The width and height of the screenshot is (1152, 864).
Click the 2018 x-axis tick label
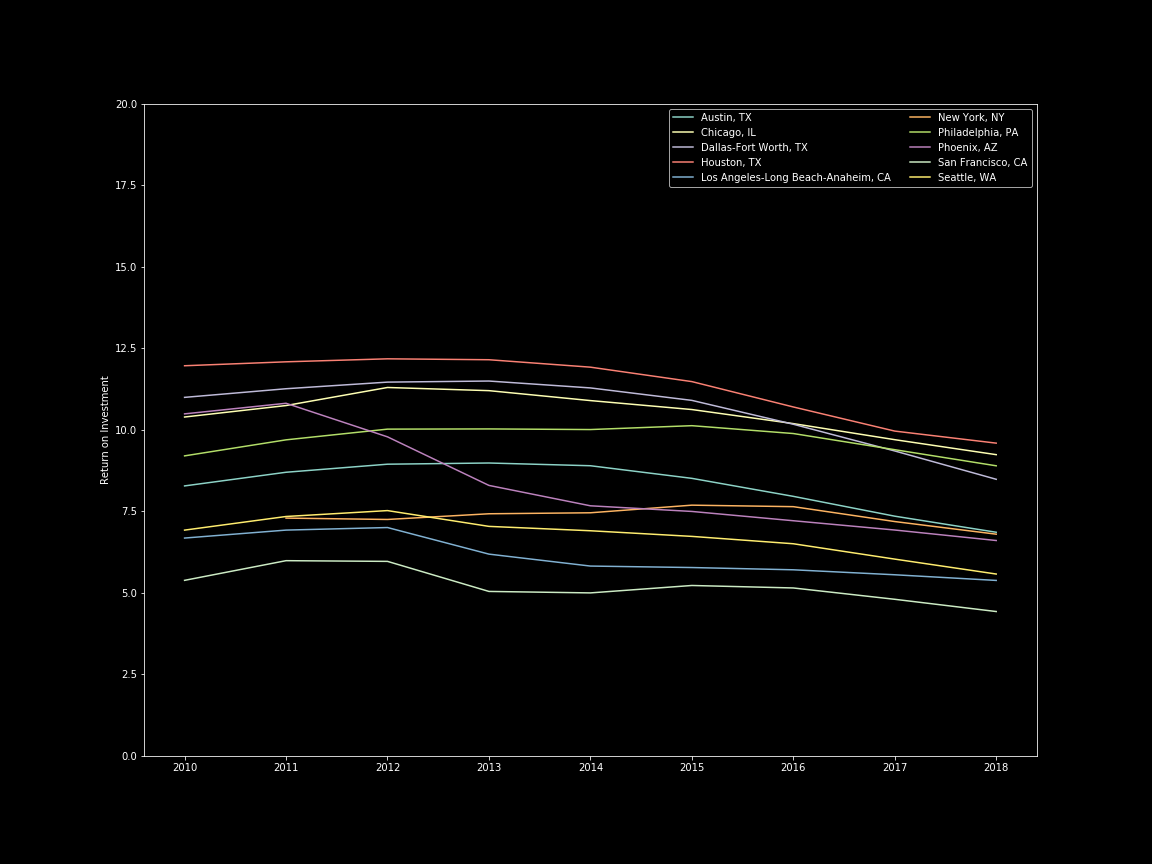point(996,768)
